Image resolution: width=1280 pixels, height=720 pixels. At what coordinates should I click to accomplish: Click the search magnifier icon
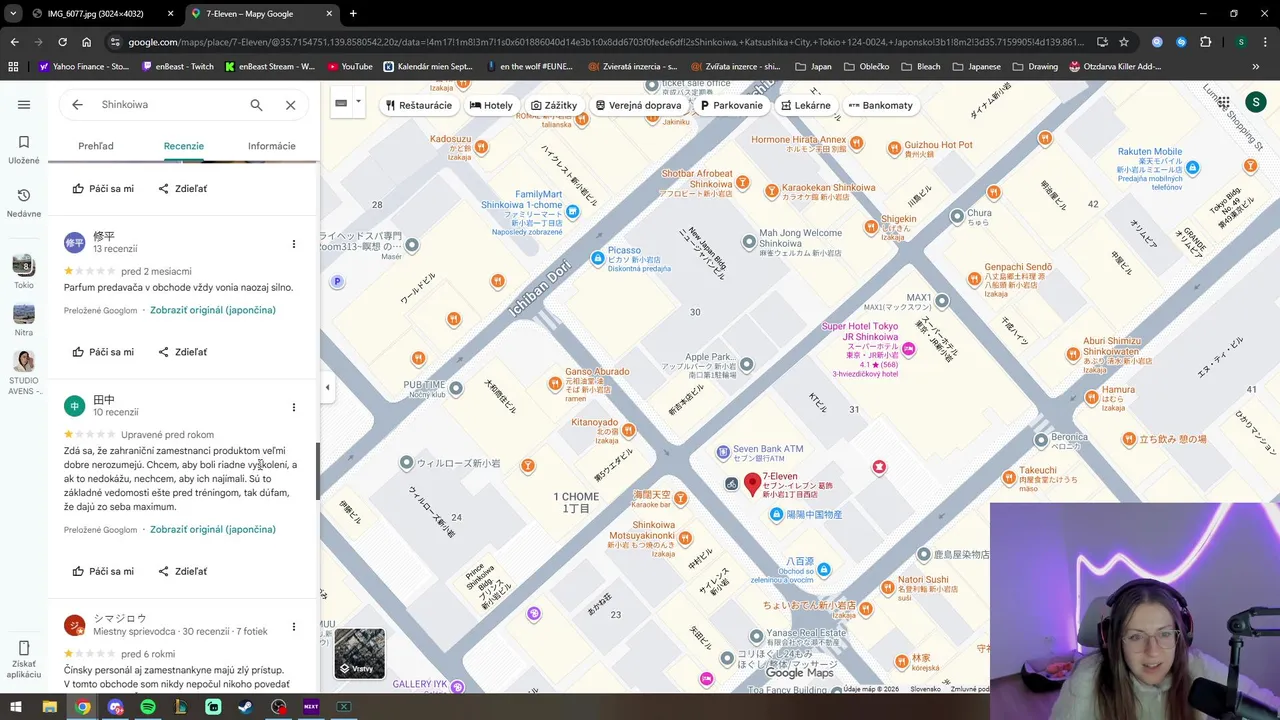pos(256,105)
